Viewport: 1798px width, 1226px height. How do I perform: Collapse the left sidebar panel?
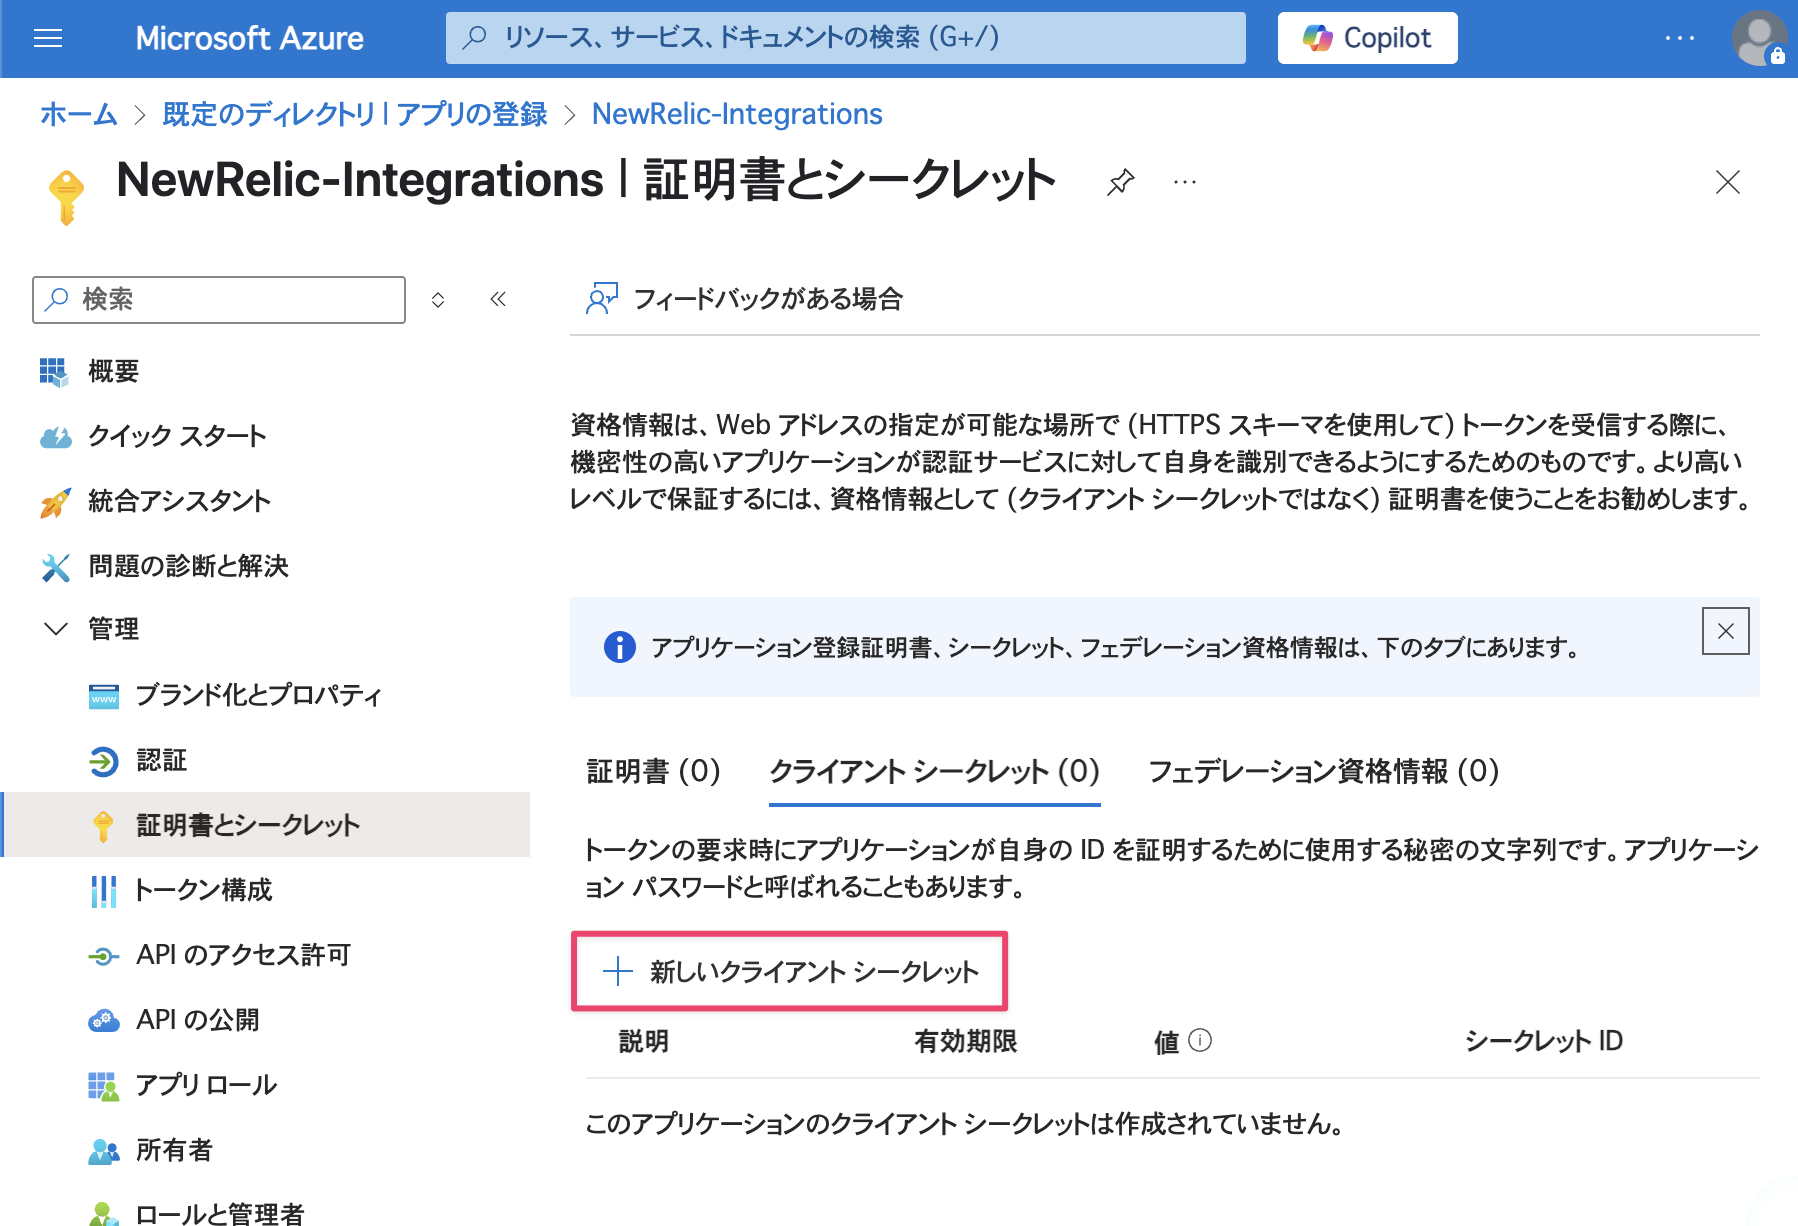point(498,299)
